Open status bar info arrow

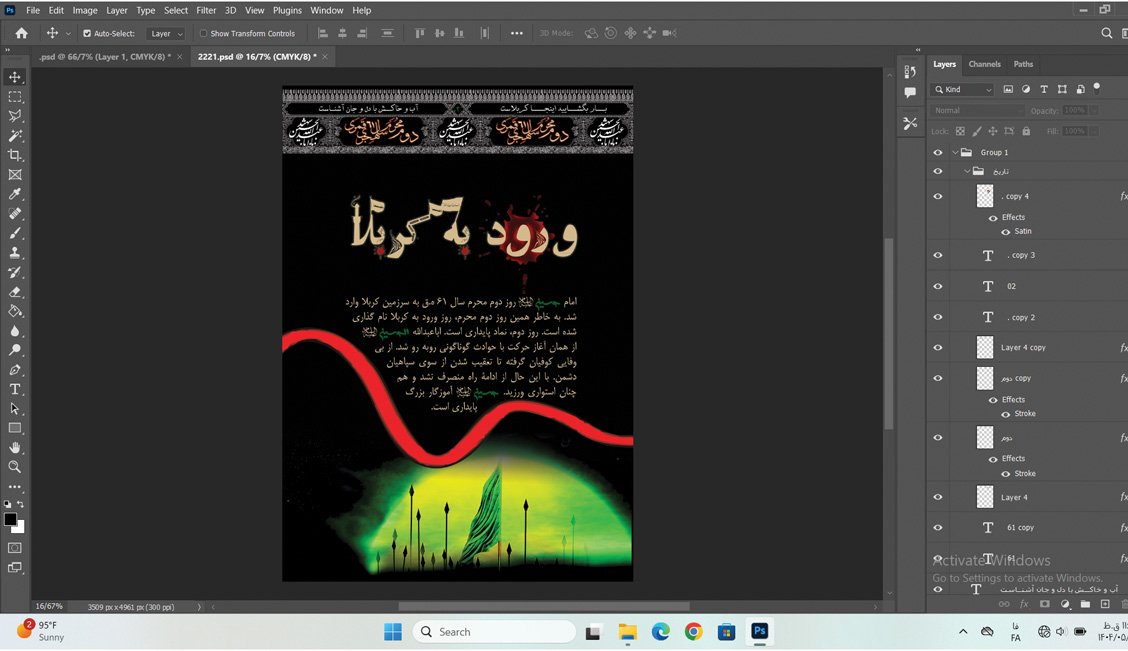(199, 607)
